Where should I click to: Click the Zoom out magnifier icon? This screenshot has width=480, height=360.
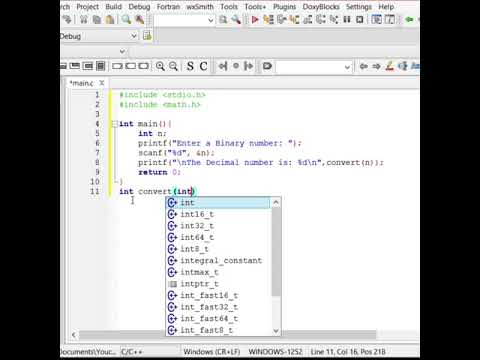click(173, 66)
